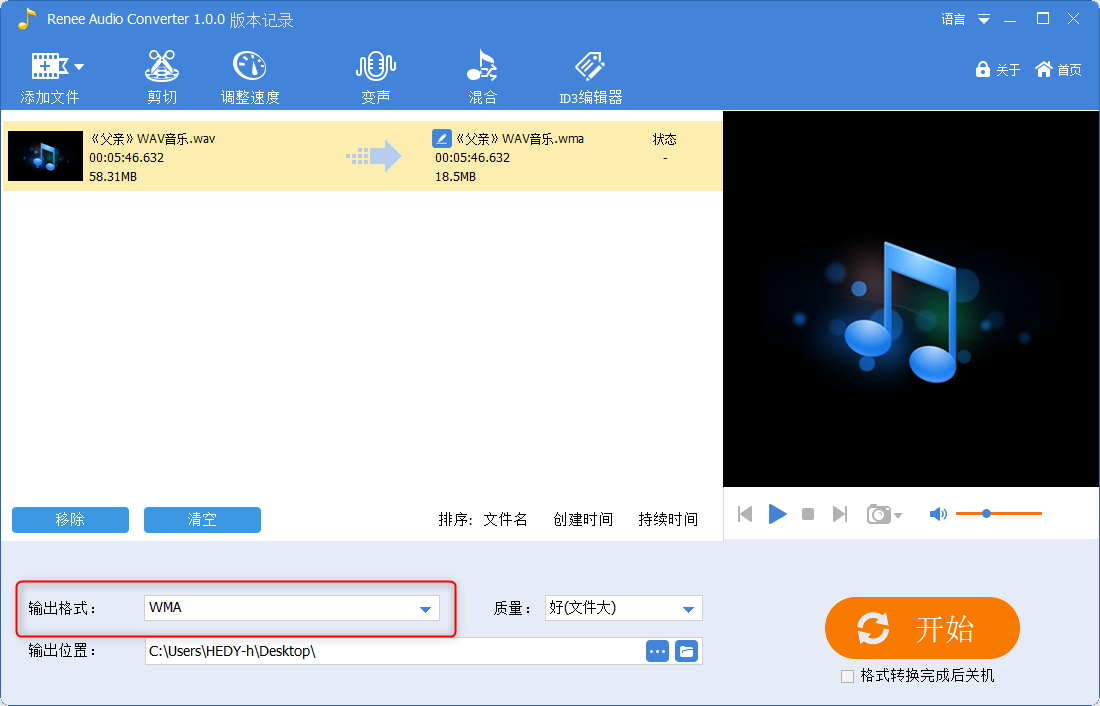
Task: Open the 调整速度 speed adjust tool
Action: [250, 77]
